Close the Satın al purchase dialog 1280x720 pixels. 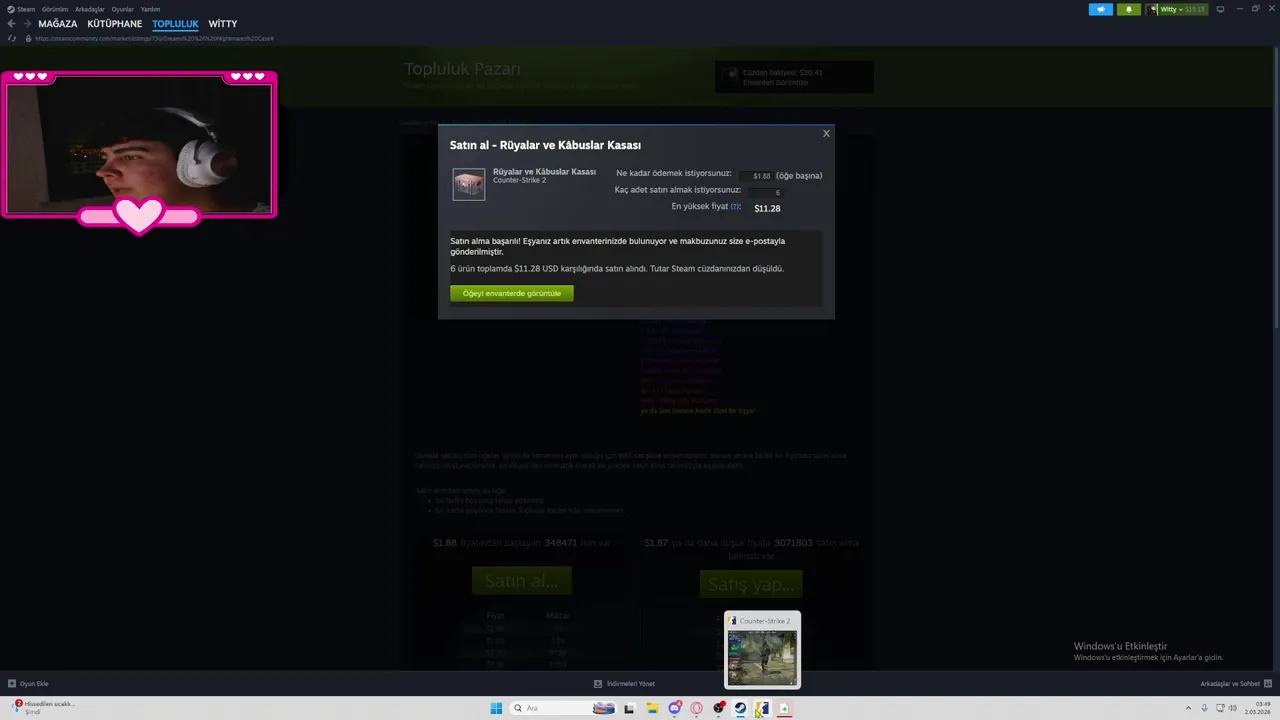(826, 133)
